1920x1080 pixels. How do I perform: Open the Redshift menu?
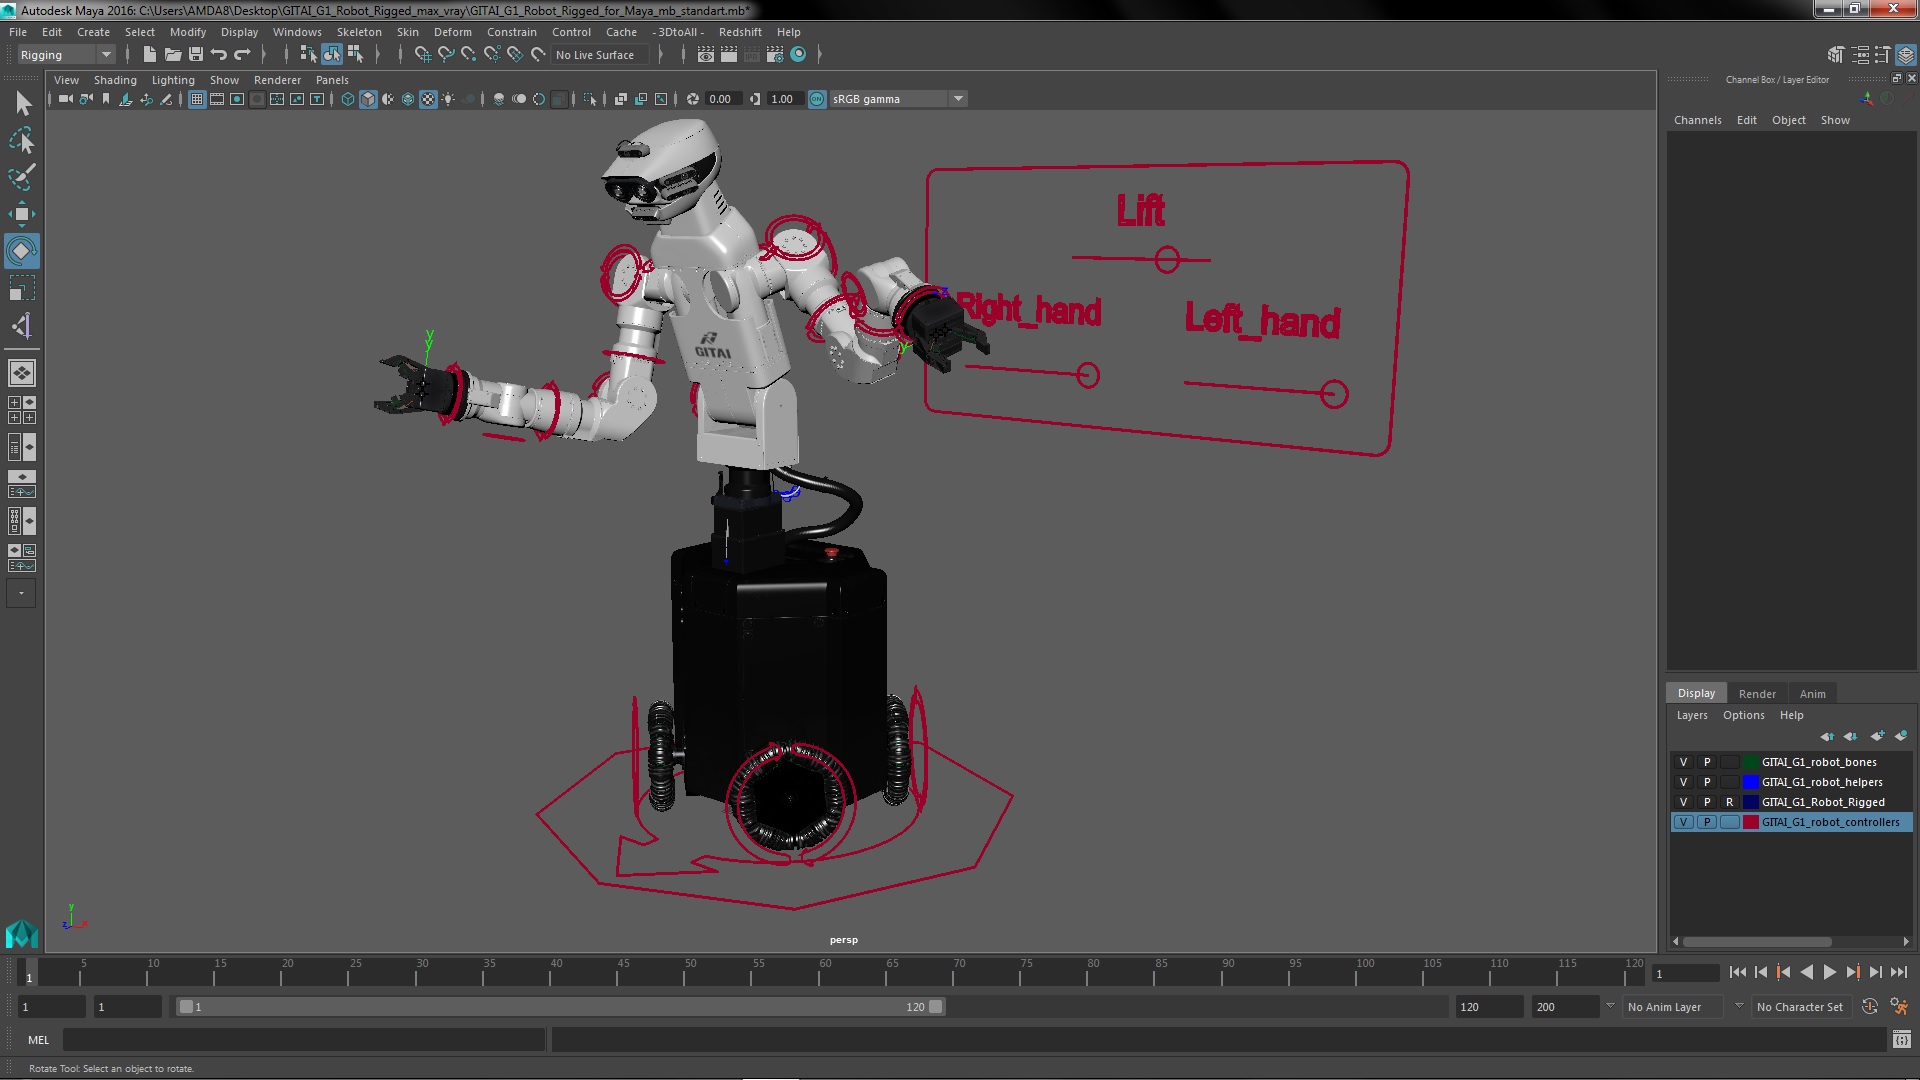click(740, 32)
